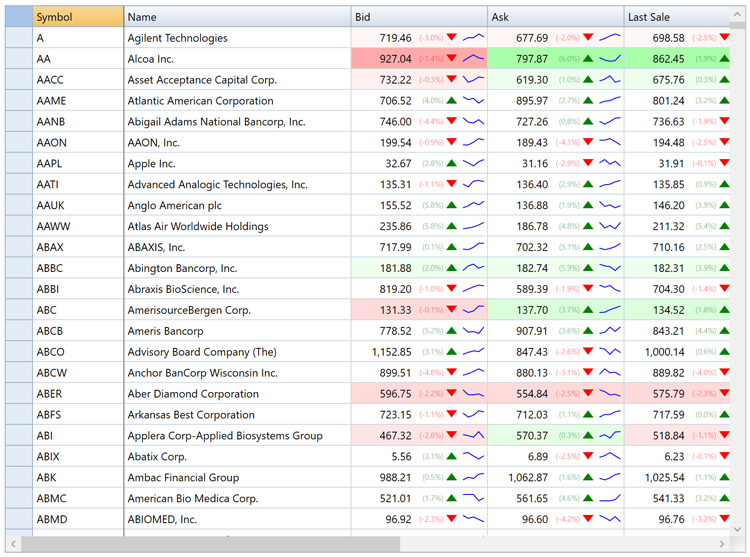Click the ABC bid sparkline chart

point(474,310)
